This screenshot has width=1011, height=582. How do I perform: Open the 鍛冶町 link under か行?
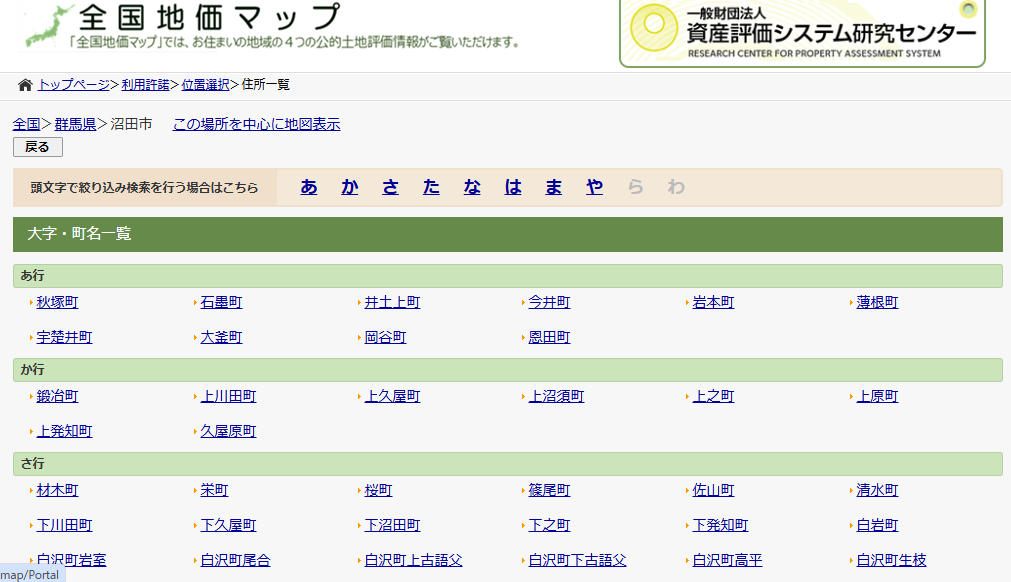click(x=57, y=396)
